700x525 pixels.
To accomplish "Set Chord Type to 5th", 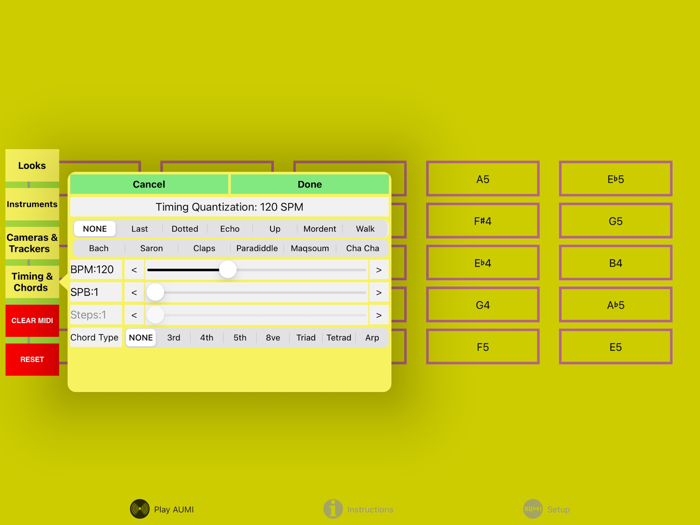I will (x=240, y=338).
